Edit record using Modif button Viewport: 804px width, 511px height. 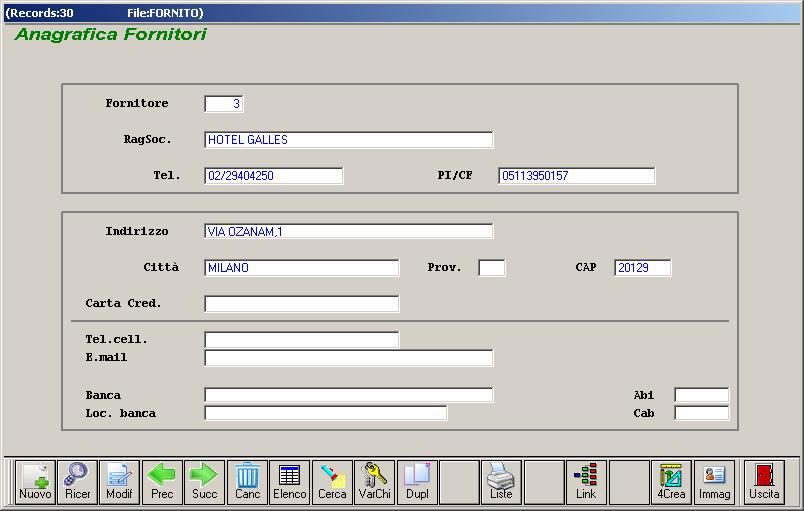point(119,482)
